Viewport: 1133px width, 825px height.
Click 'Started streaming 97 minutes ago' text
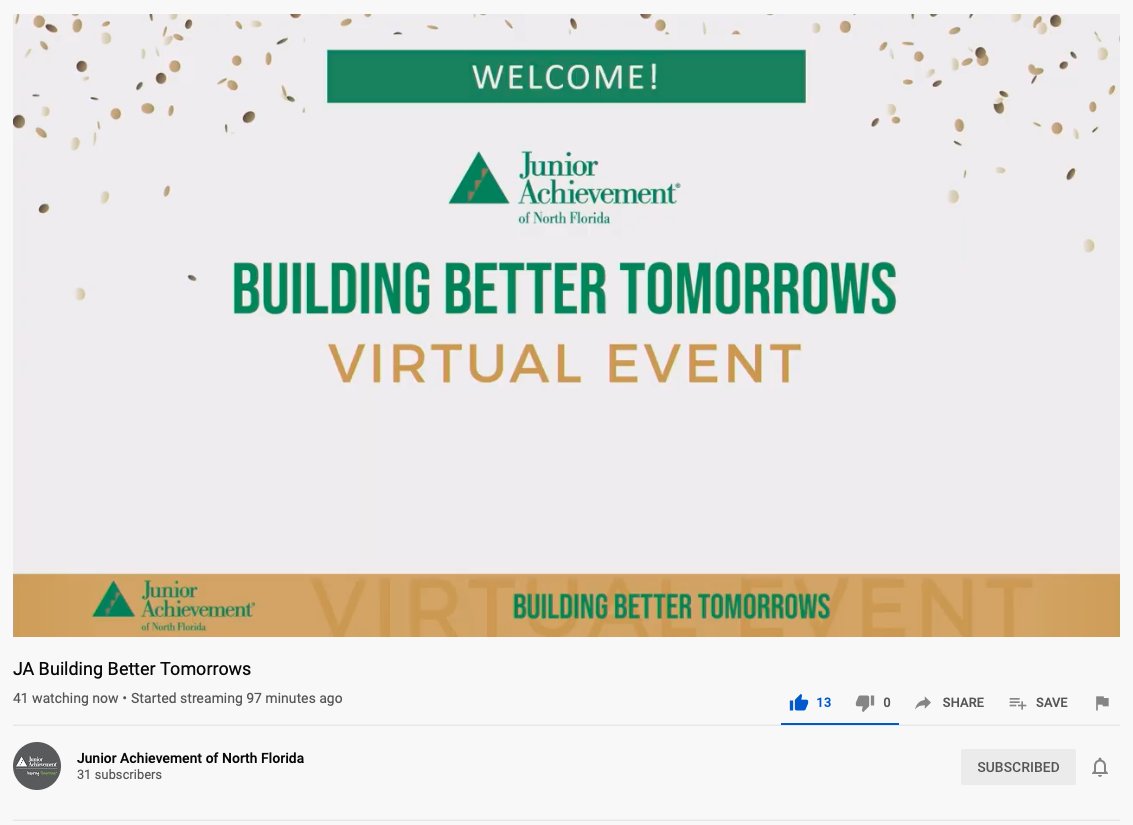[236, 699]
